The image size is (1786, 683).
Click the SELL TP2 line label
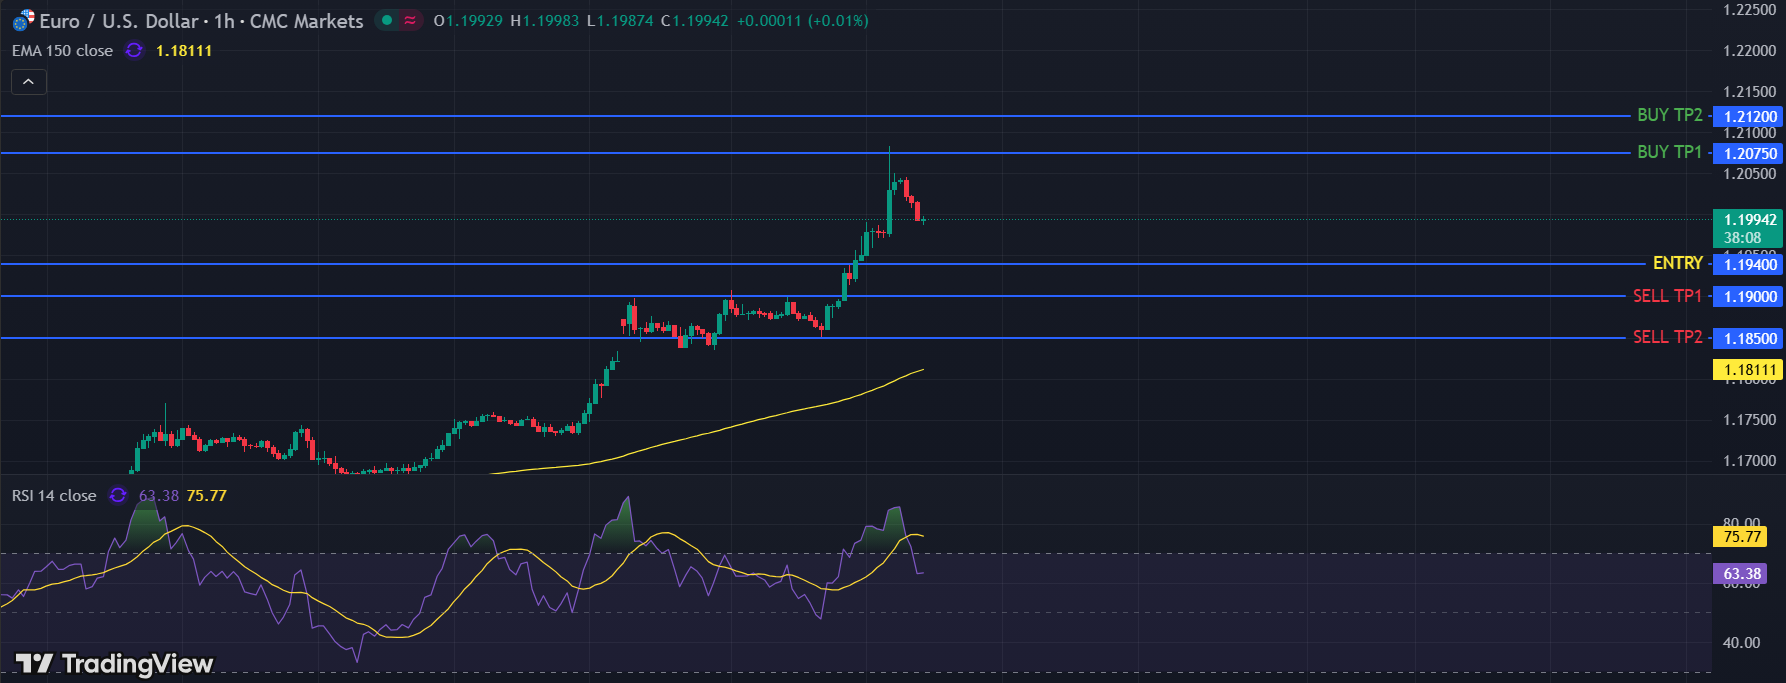[x=1667, y=337]
